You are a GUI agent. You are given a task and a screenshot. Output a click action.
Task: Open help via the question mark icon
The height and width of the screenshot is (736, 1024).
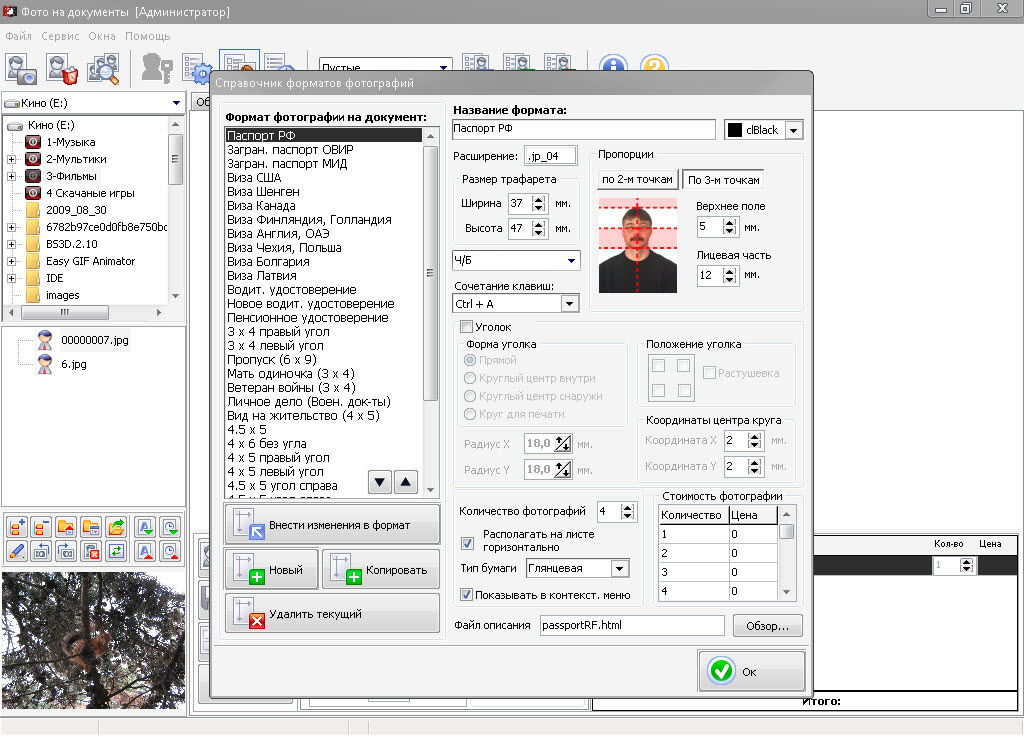(655, 66)
